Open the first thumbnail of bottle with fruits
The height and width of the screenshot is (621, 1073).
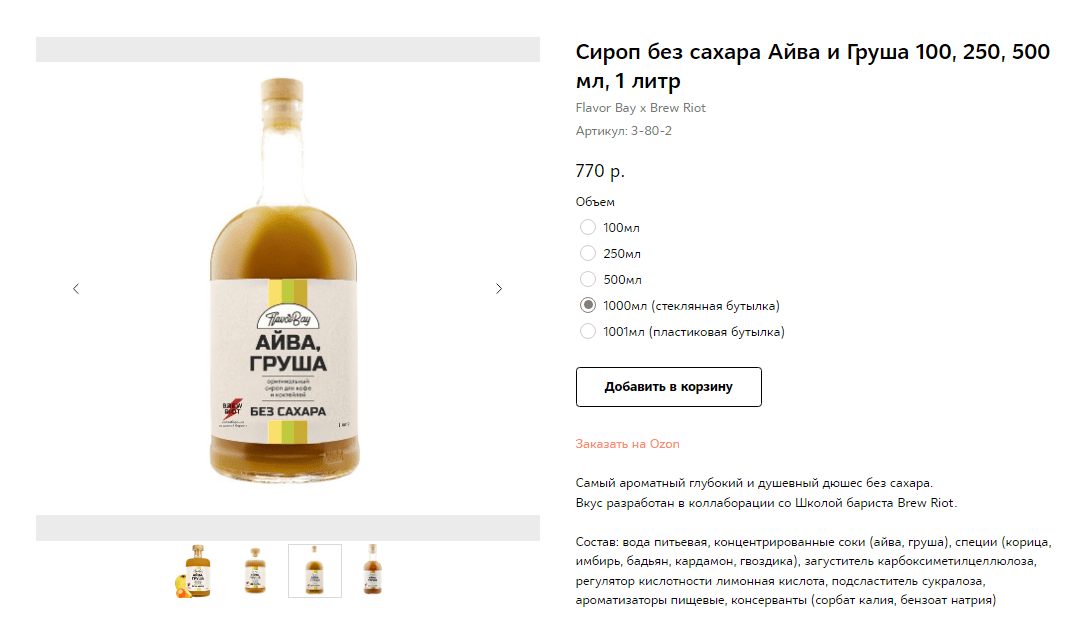click(194, 571)
